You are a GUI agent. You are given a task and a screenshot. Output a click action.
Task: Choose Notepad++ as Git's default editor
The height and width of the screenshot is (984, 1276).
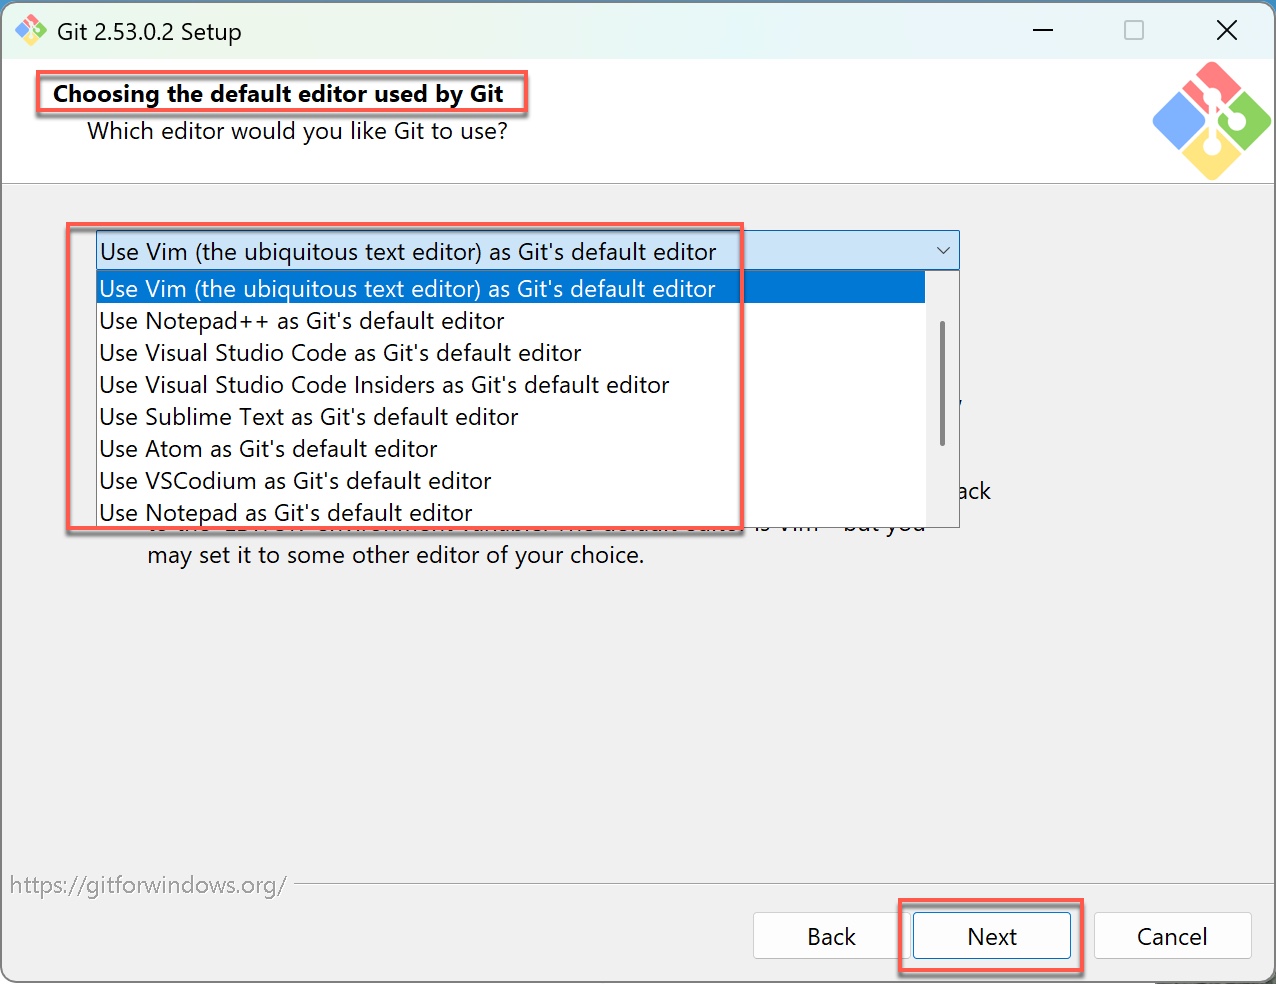click(302, 321)
